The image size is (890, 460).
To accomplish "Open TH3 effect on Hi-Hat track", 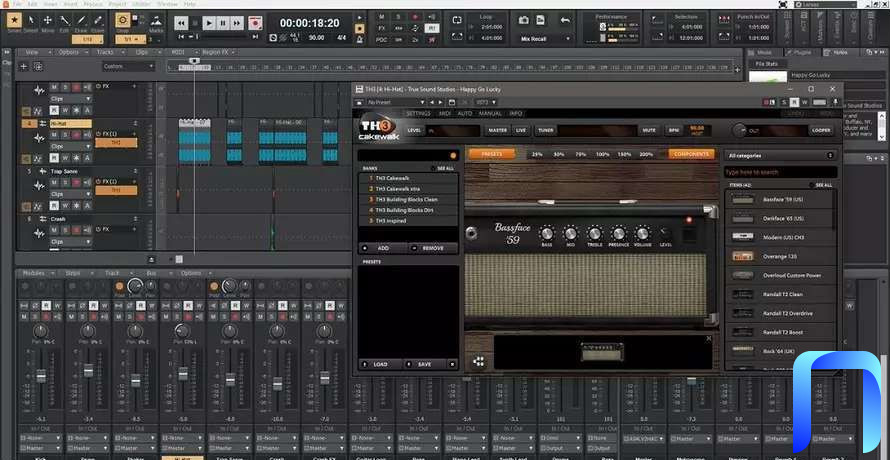I will tap(116, 143).
